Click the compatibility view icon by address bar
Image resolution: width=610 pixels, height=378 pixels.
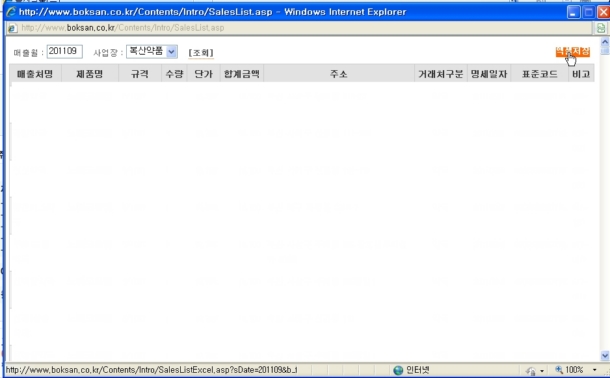pos(601,28)
